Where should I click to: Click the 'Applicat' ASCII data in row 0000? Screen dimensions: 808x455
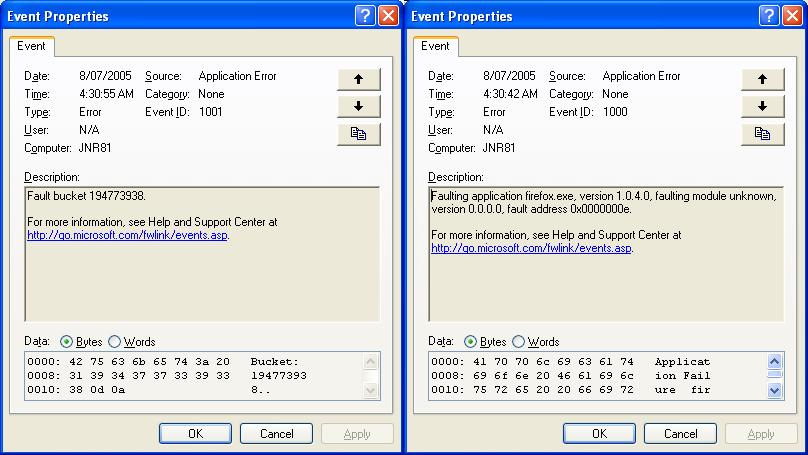[682, 362]
